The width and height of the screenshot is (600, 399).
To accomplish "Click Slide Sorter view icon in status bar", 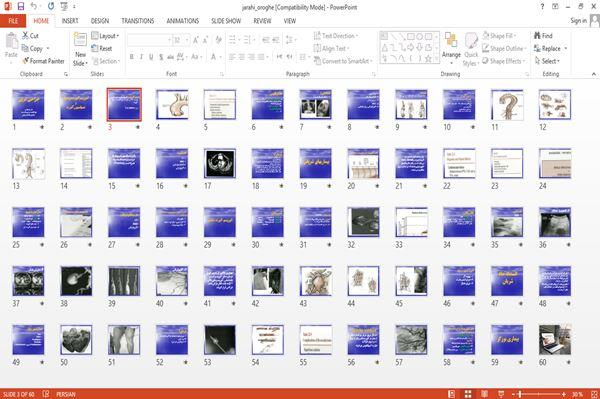I will click(468, 394).
